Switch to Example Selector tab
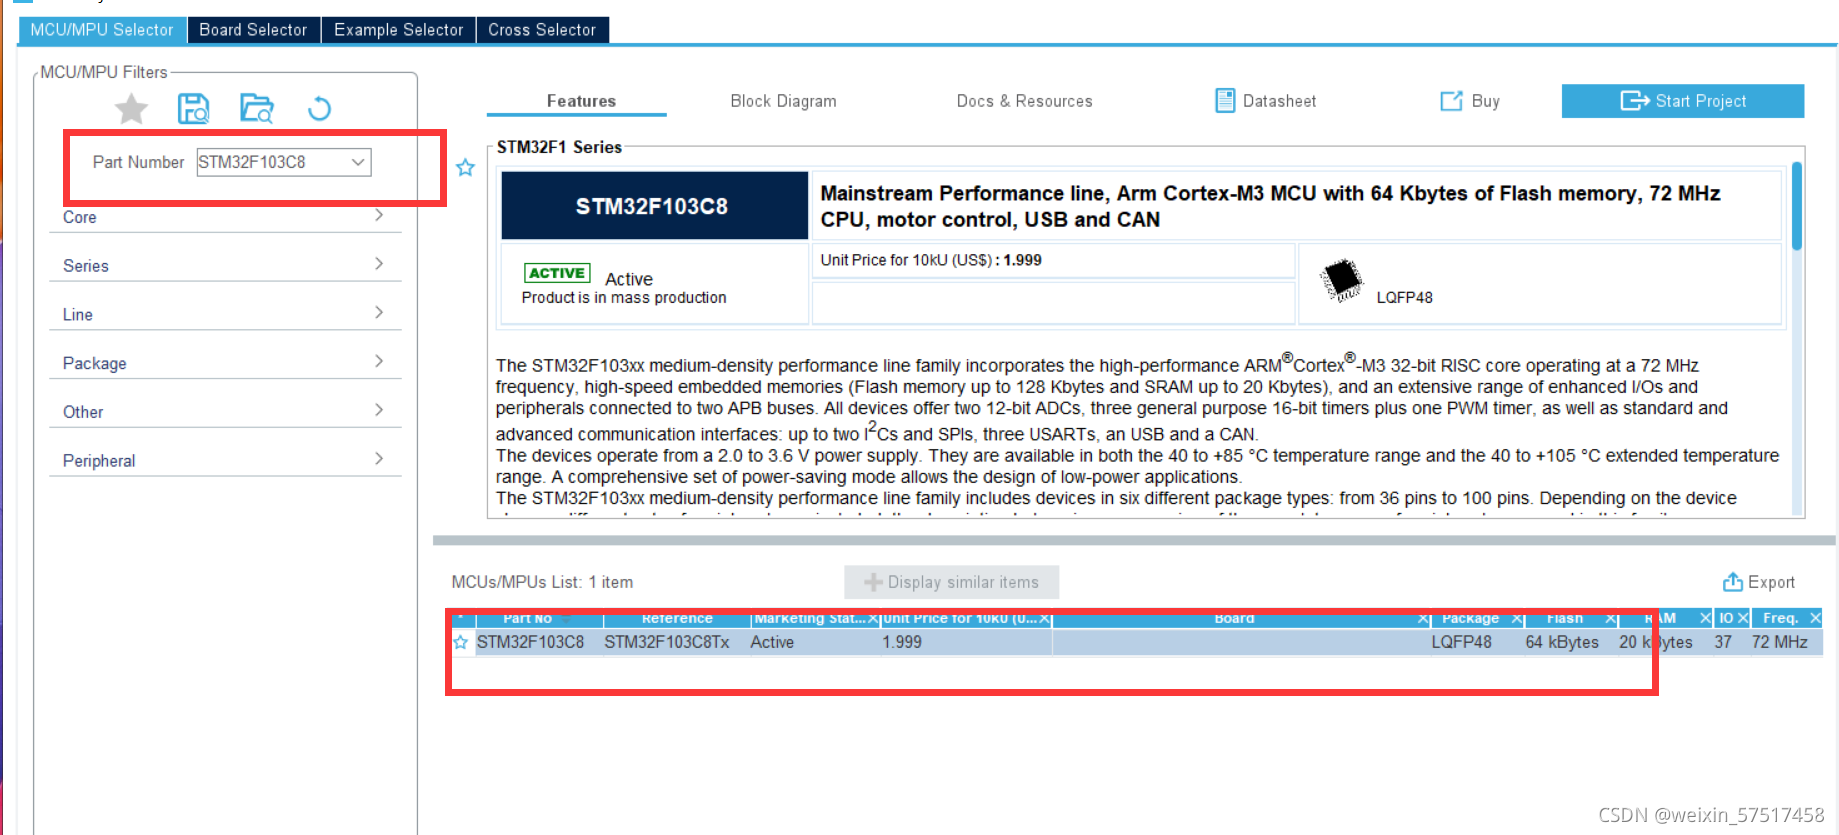The image size is (1839, 835). click(x=398, y=30)
